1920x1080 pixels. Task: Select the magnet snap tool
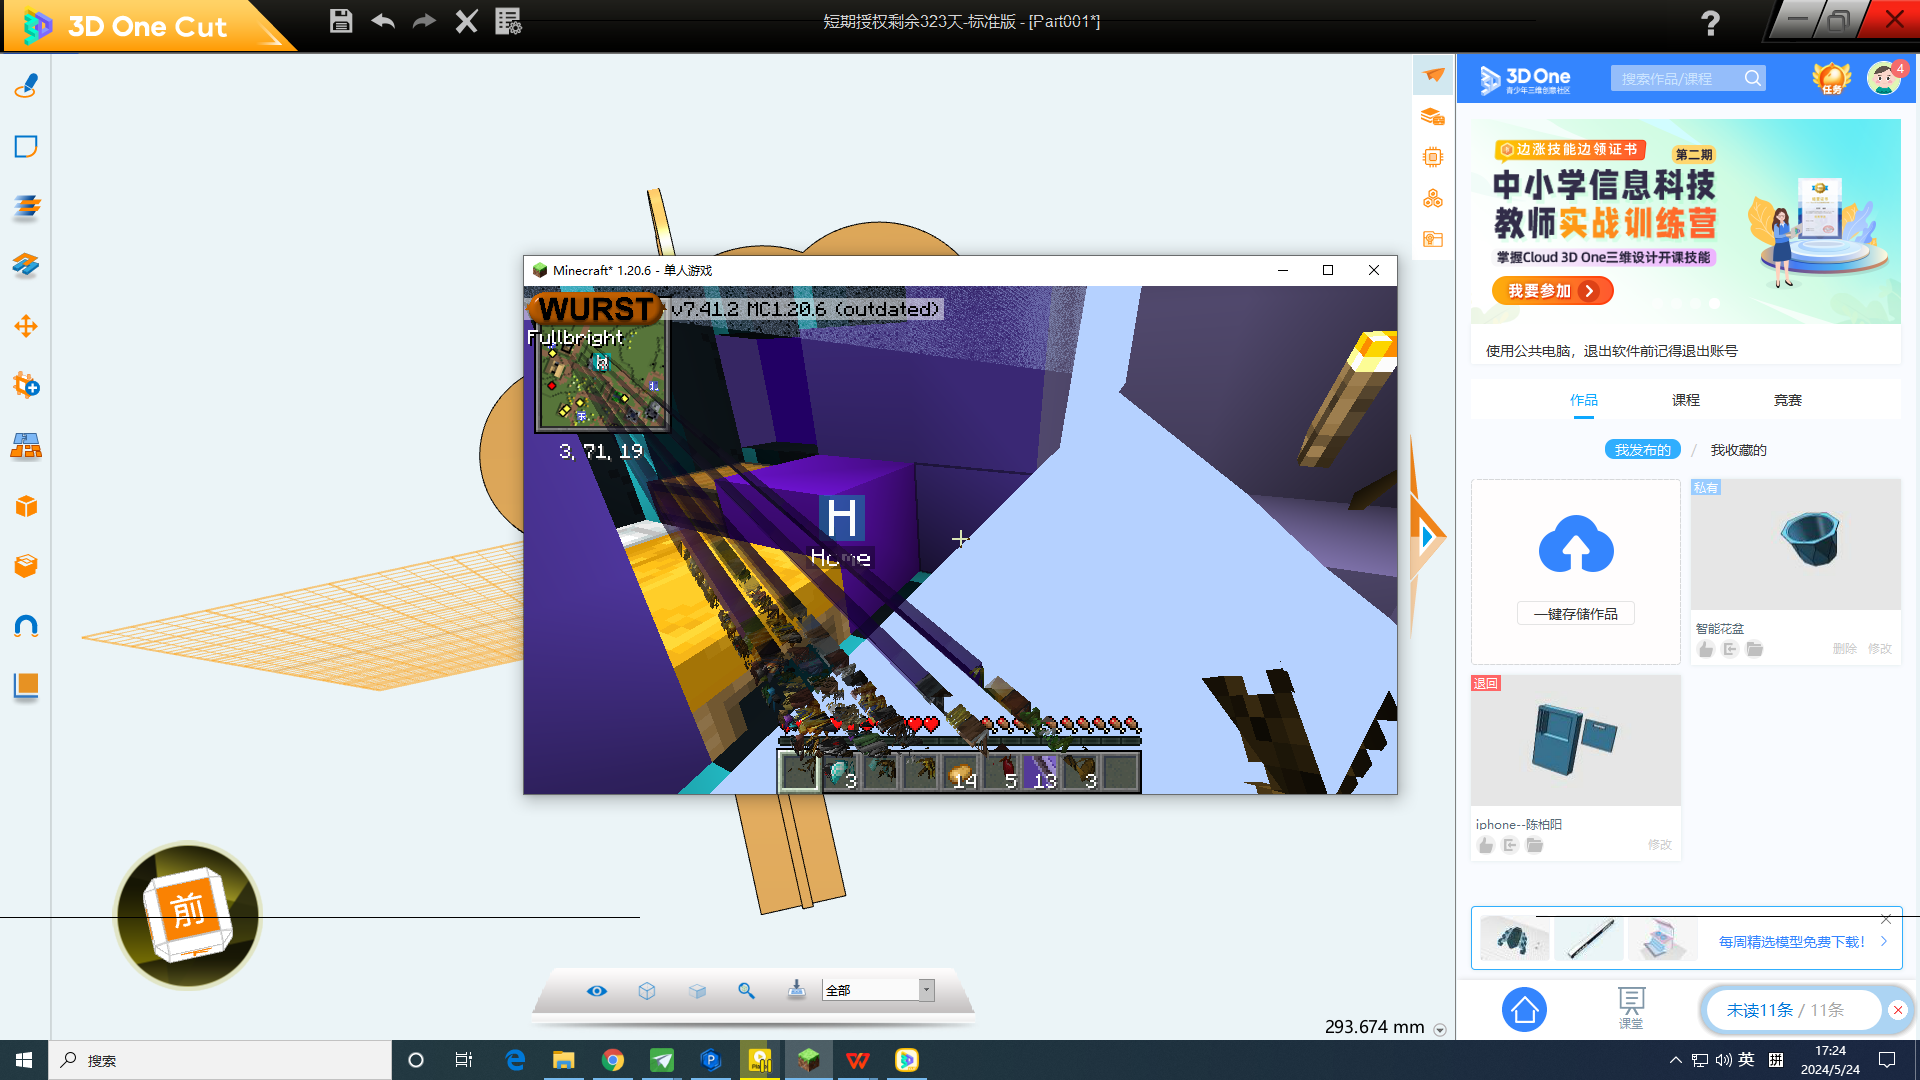pos(26,626)
